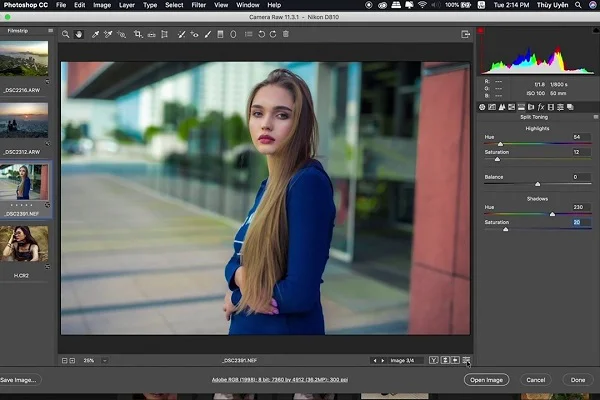Open the Lens Corrections panel tab icon
This screenshot has width=600, height=400.
[531, 107]
